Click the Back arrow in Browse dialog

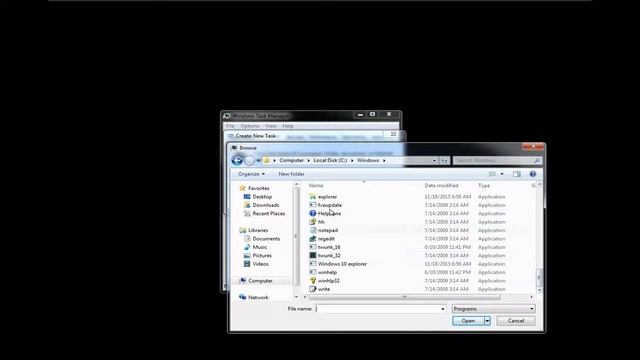[x=237, y=160]
